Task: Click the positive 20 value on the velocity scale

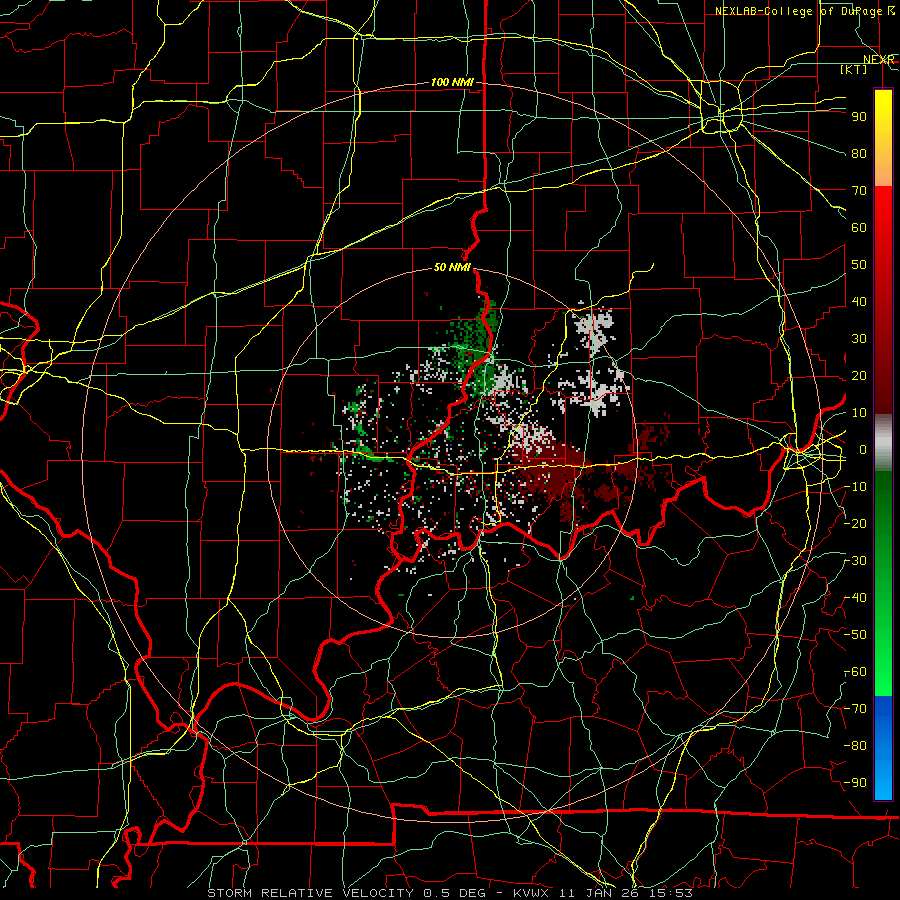Action: tap(859, 375)
